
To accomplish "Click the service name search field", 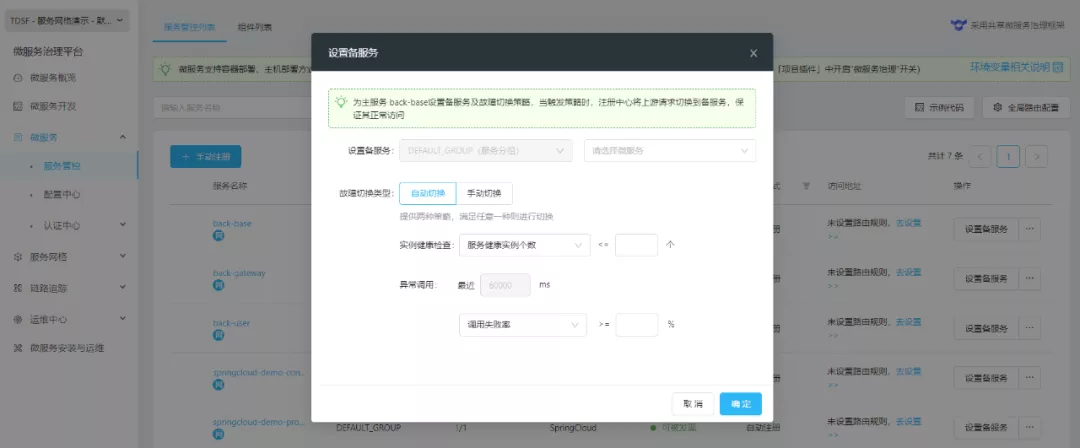I will [231, 108].
